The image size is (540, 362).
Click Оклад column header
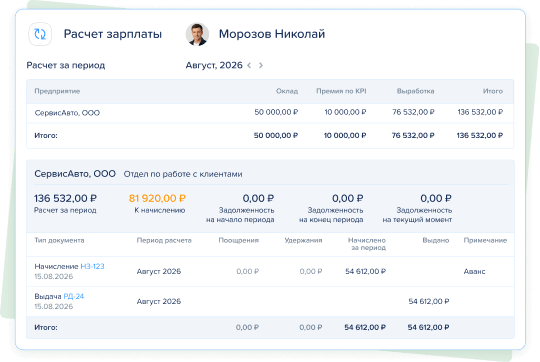pyautogui.click(x=287, y=91)
